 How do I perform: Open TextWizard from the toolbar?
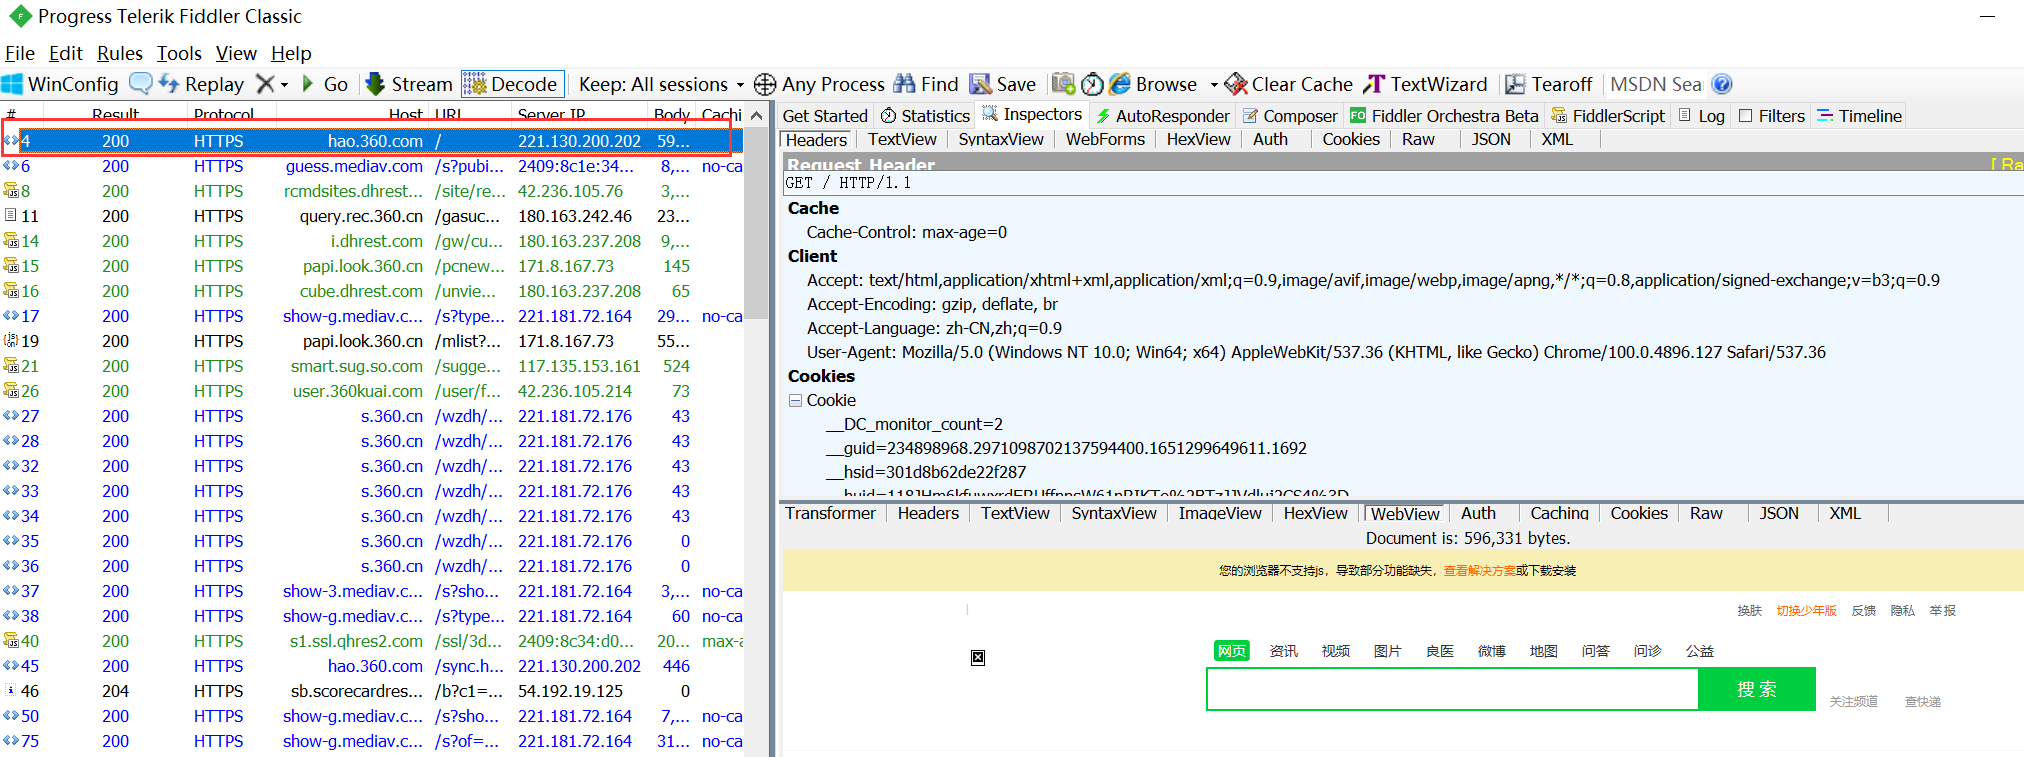tap(1426, 84)
